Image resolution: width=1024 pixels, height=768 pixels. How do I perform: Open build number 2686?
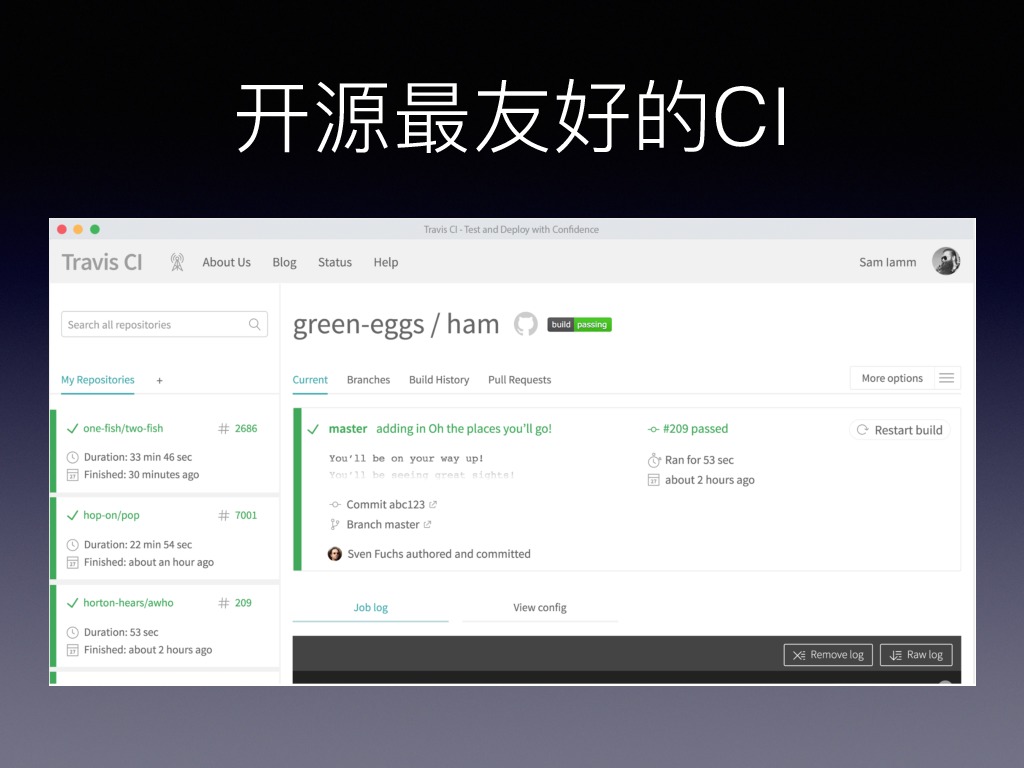(x=246, y=428)
